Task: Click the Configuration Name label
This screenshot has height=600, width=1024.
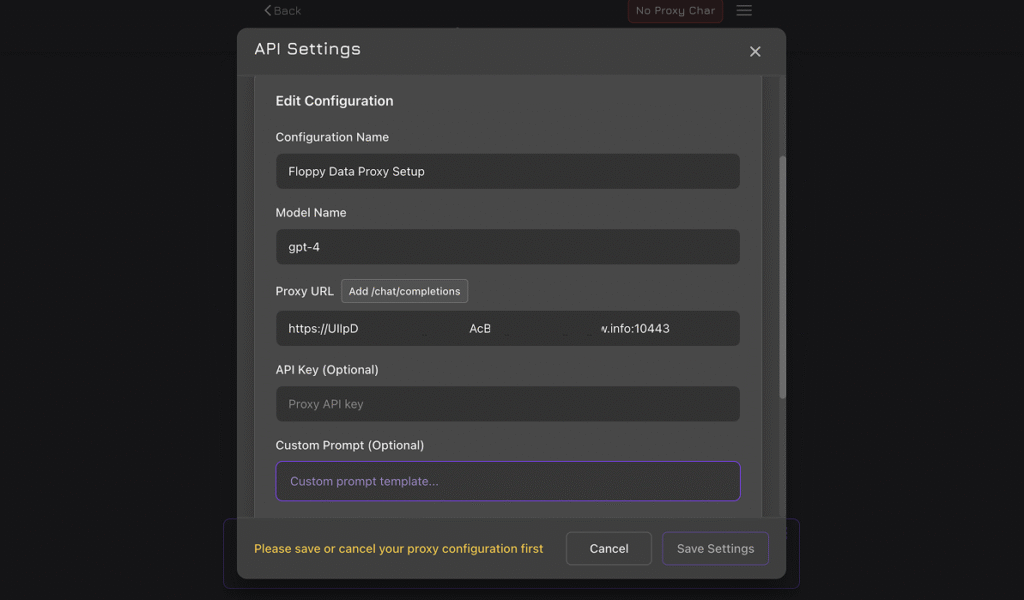Action: click(x=332, y=137)
